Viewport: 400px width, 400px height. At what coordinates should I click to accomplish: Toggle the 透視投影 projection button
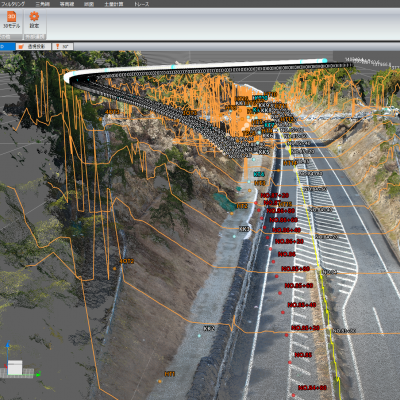34,46
